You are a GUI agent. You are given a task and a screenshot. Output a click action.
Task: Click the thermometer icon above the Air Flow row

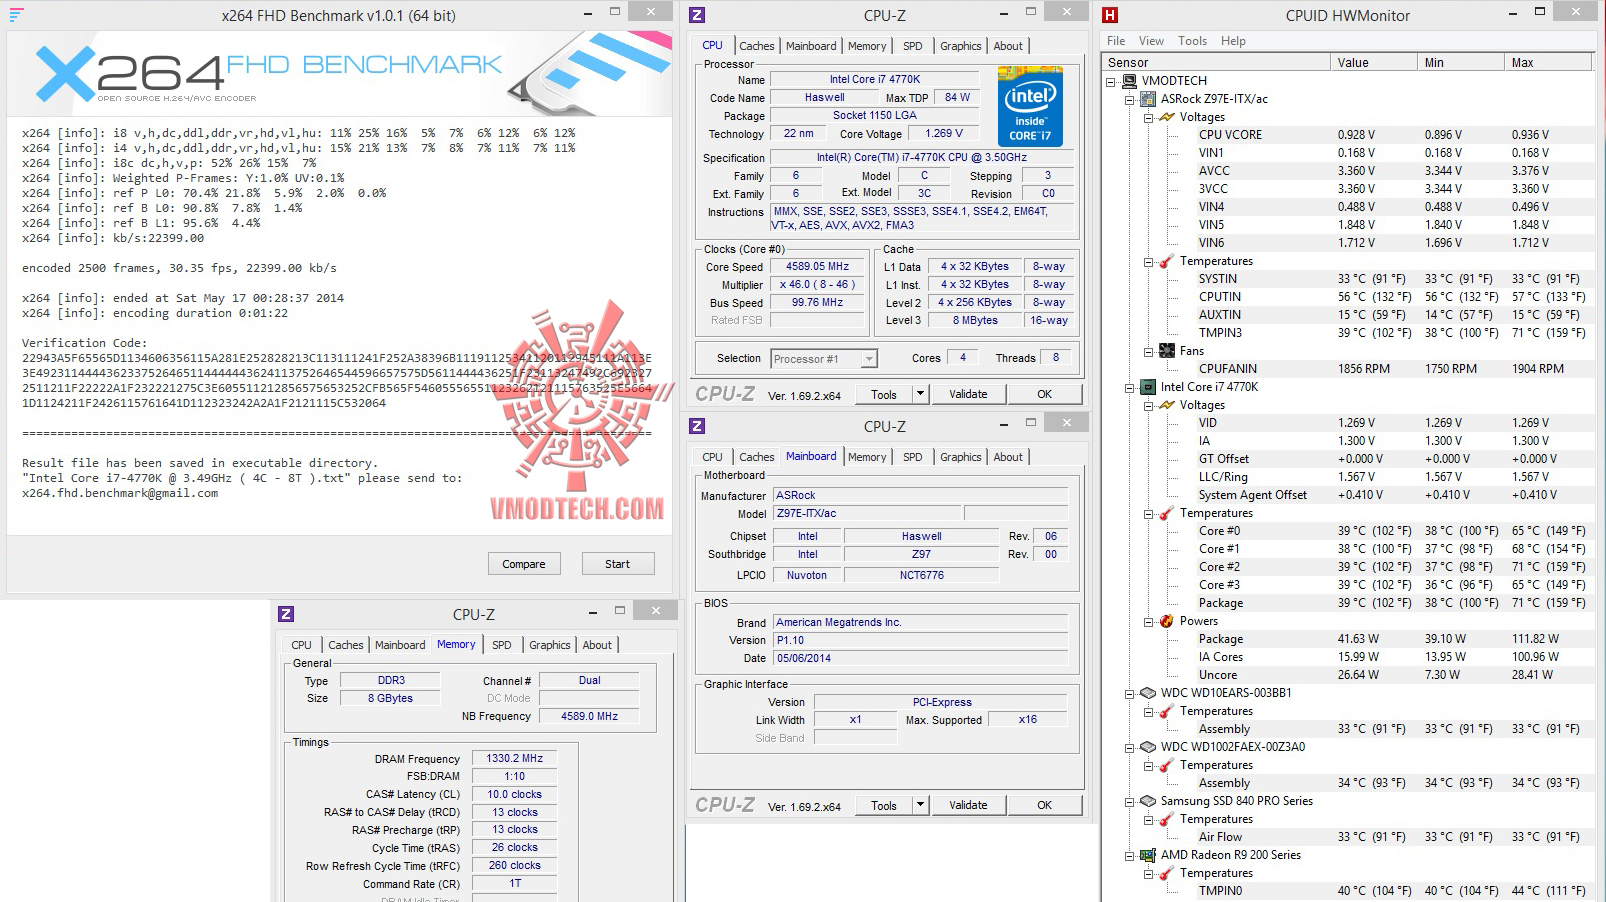1167,819
